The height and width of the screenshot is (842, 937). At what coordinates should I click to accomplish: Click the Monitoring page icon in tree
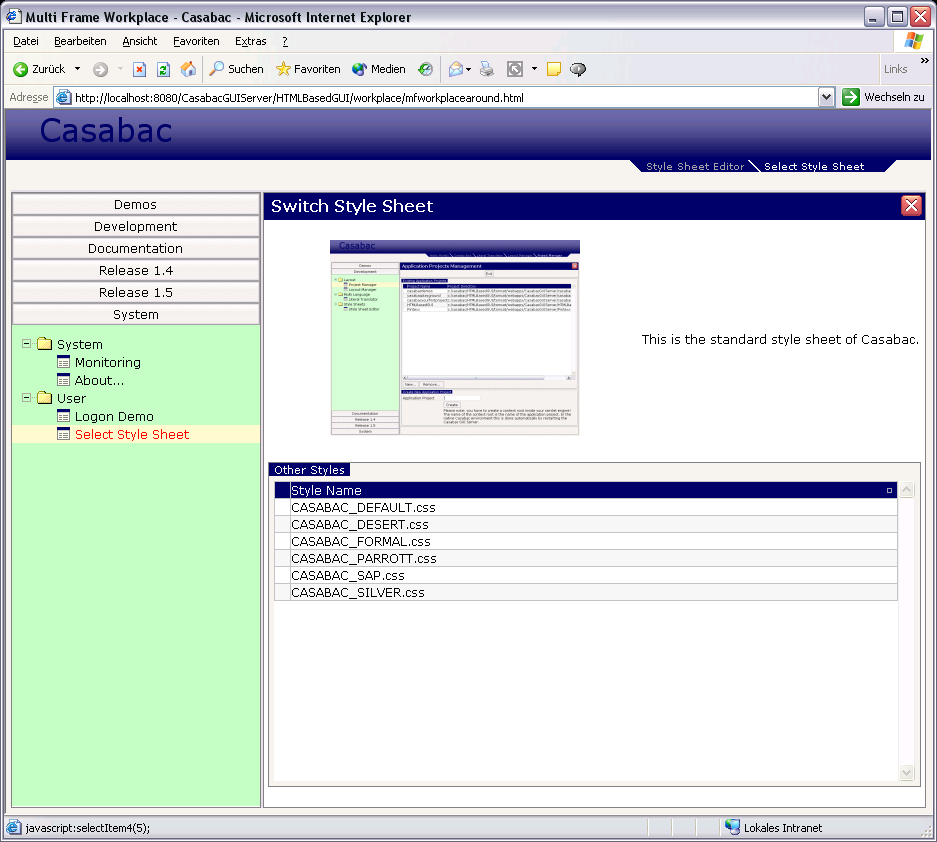(x=64, y=362)
